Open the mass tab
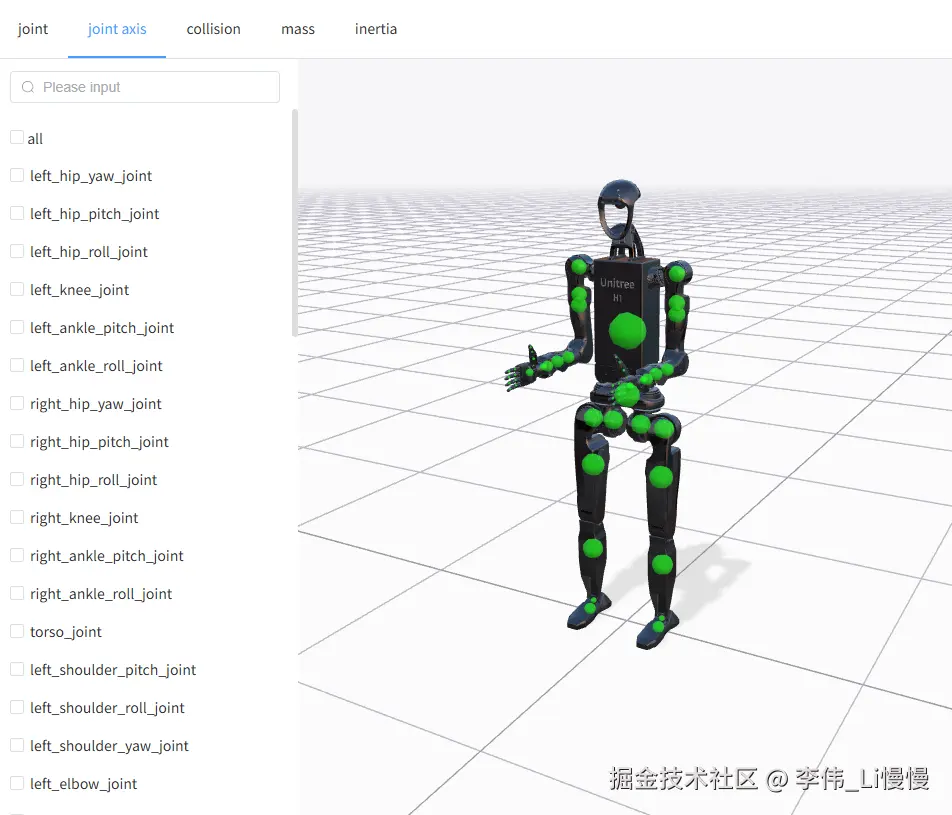The height and width of the screenshot is (815, 952). [298, 29]
